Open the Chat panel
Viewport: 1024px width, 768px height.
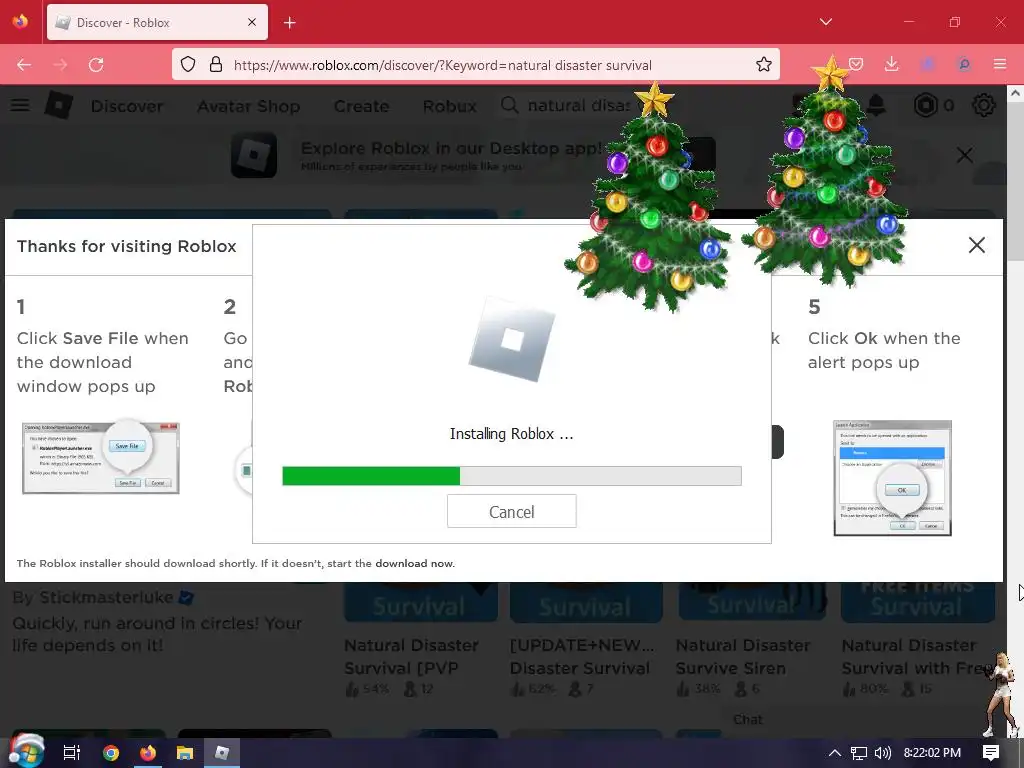(x=748, y=719)
